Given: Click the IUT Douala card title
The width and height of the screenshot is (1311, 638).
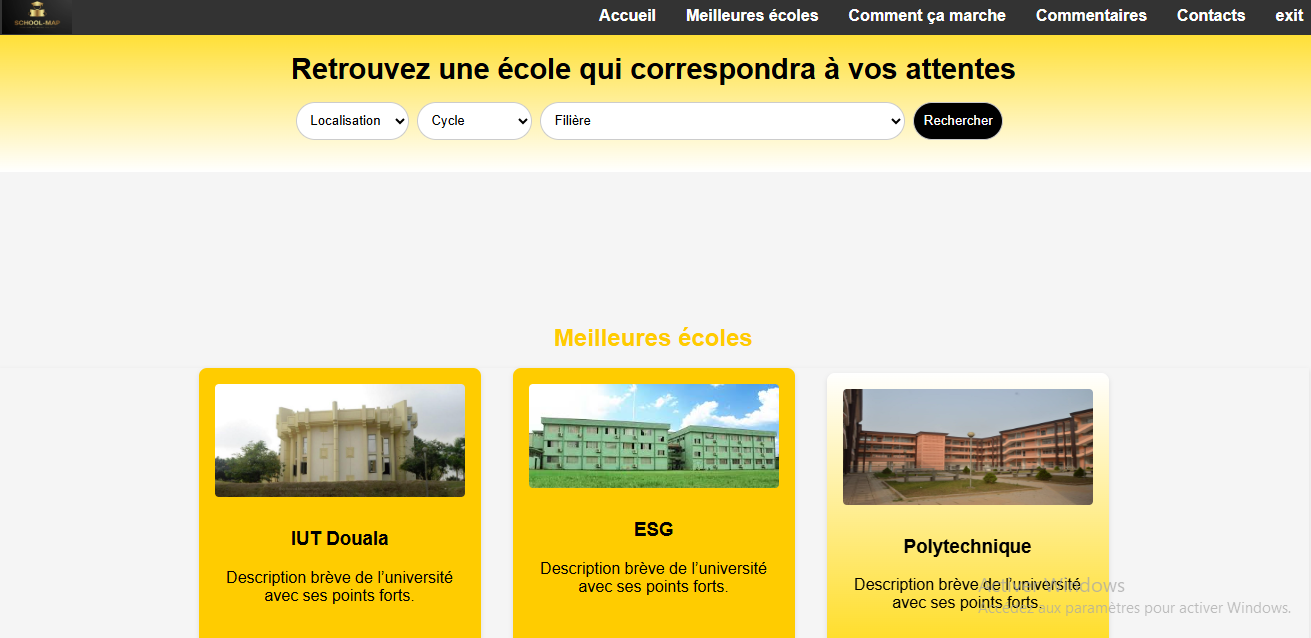Looking at the screenshot, I should click(340, 538).
